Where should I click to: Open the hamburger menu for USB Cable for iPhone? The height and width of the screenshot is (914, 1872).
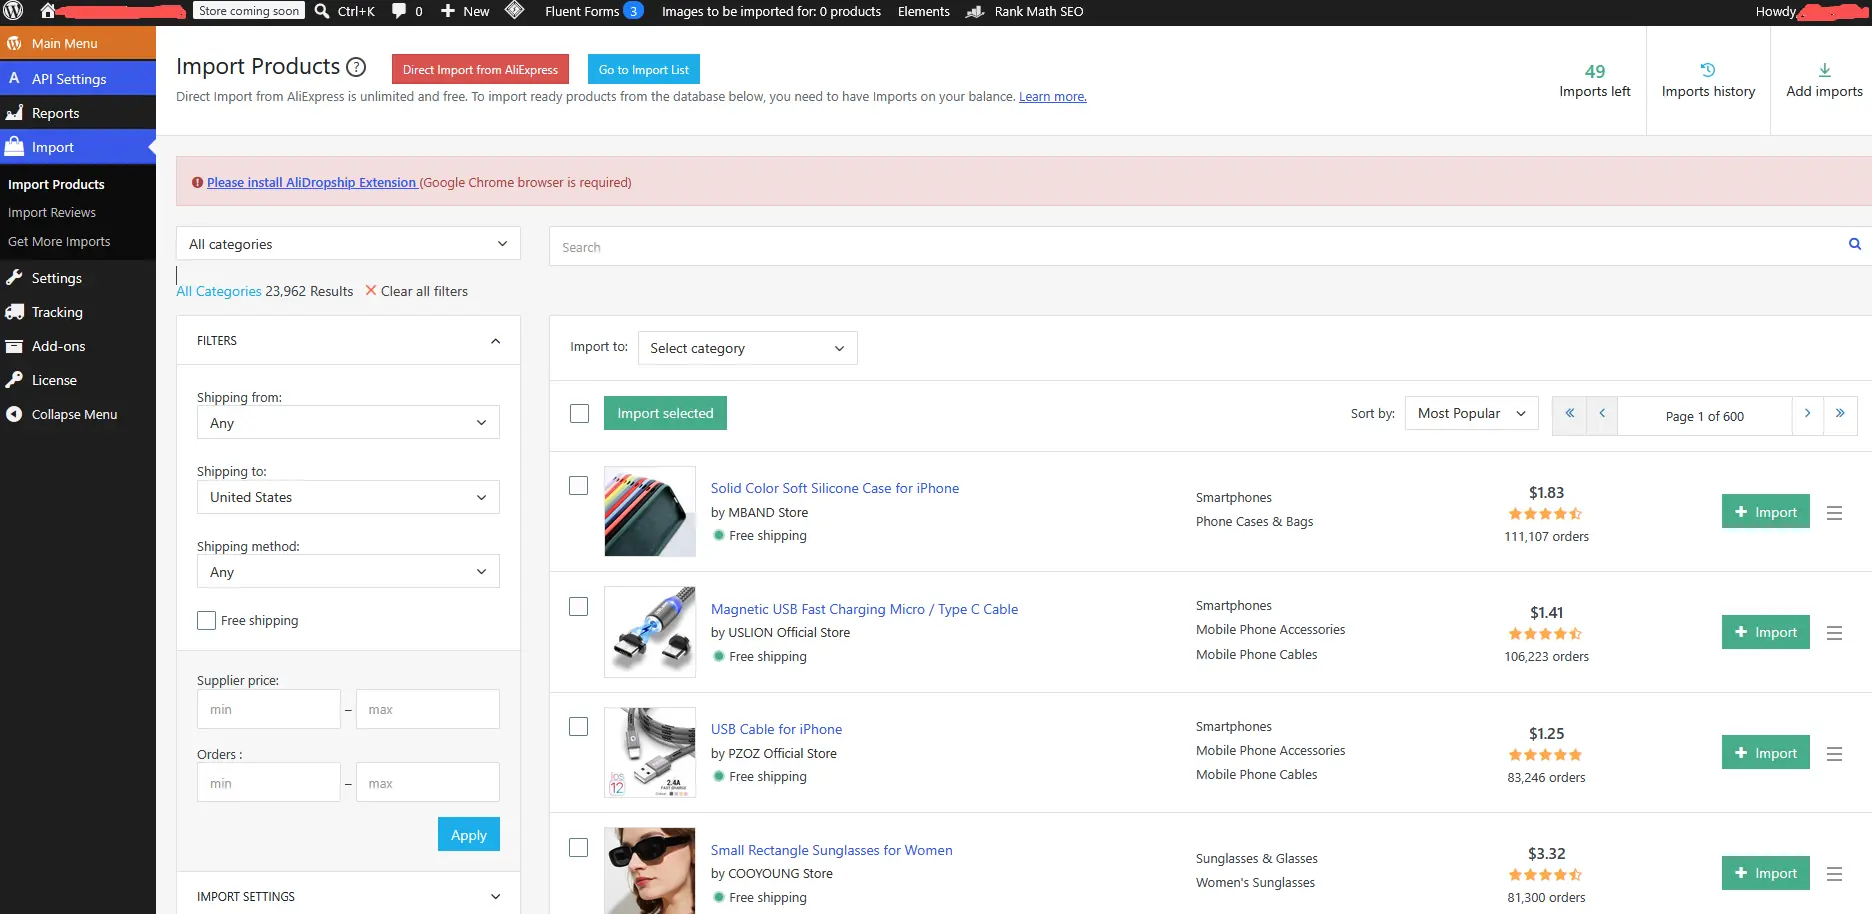tap(1834, 754)
